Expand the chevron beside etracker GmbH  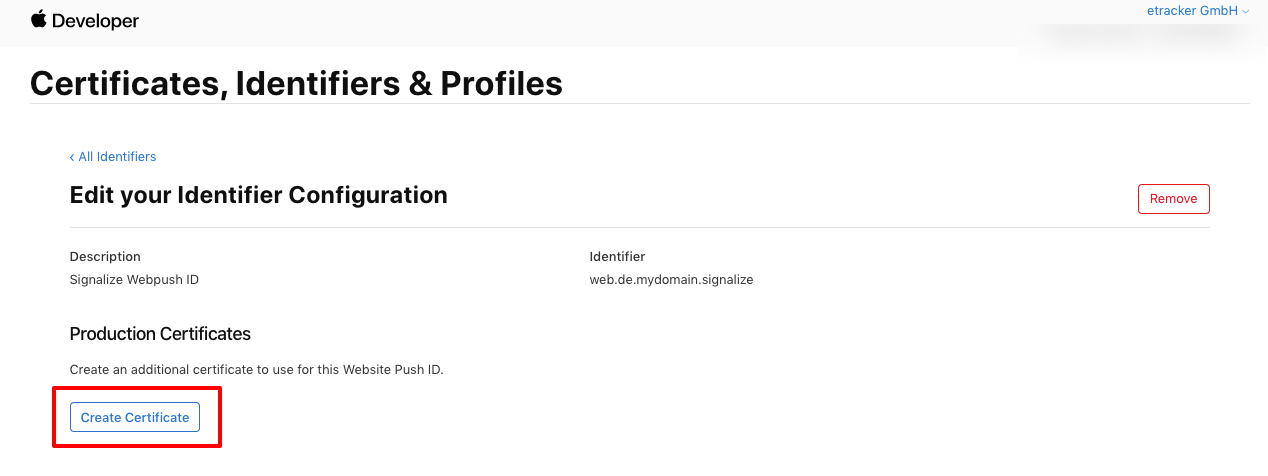pos(1246,11)
